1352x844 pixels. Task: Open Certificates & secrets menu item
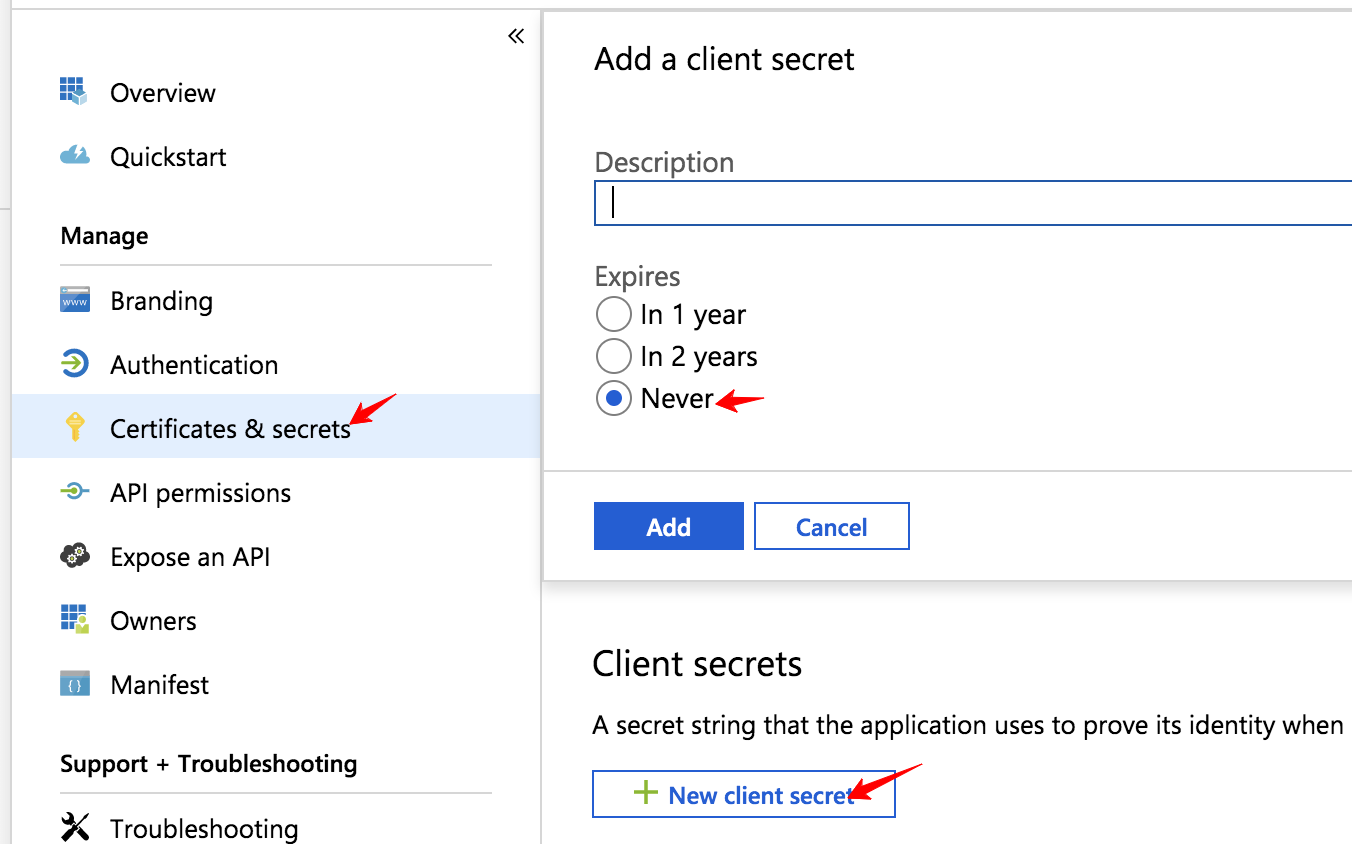(x=230, y=428)
